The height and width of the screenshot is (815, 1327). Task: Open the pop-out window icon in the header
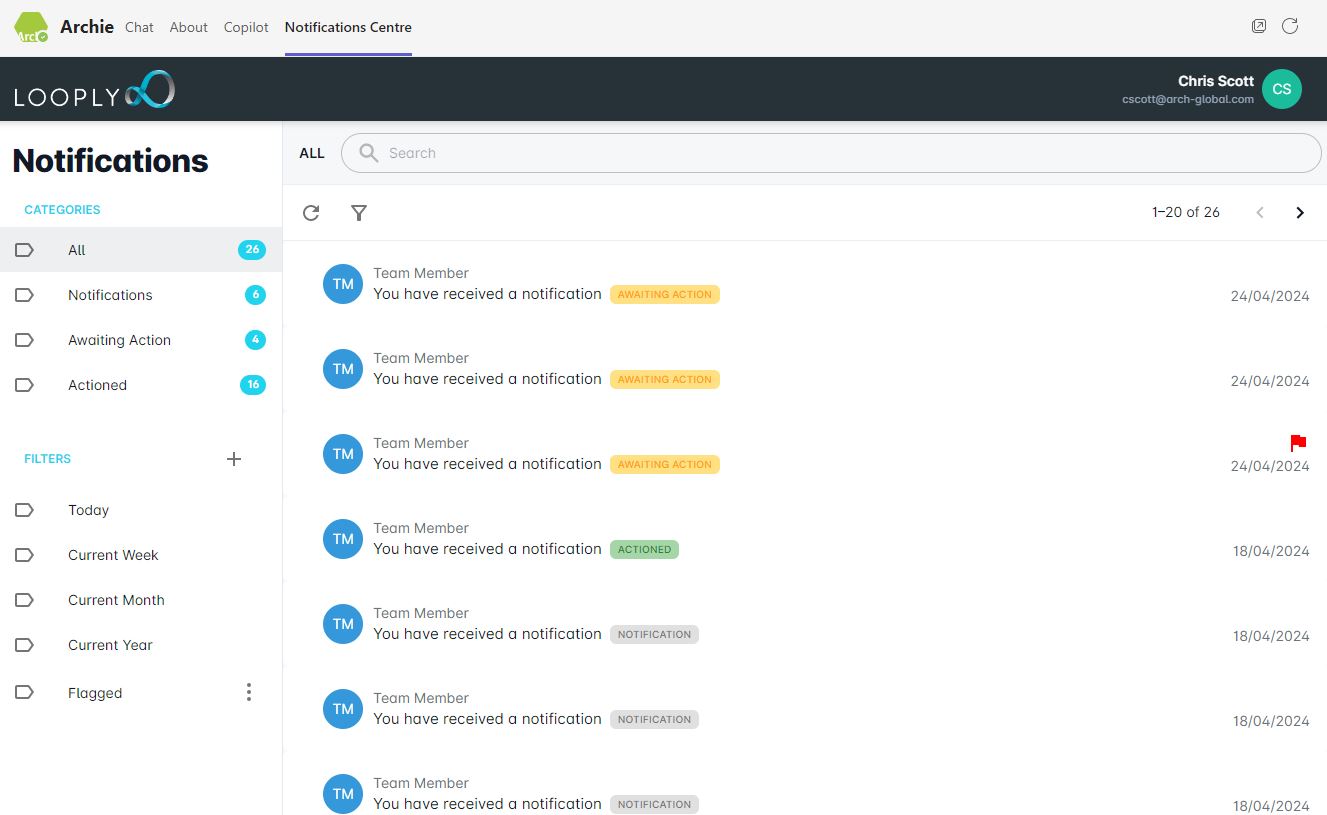pos(1259,25)
